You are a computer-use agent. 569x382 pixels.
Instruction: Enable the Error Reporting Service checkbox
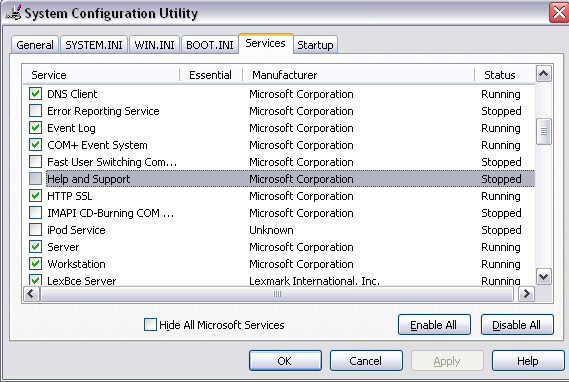(35, 111)
